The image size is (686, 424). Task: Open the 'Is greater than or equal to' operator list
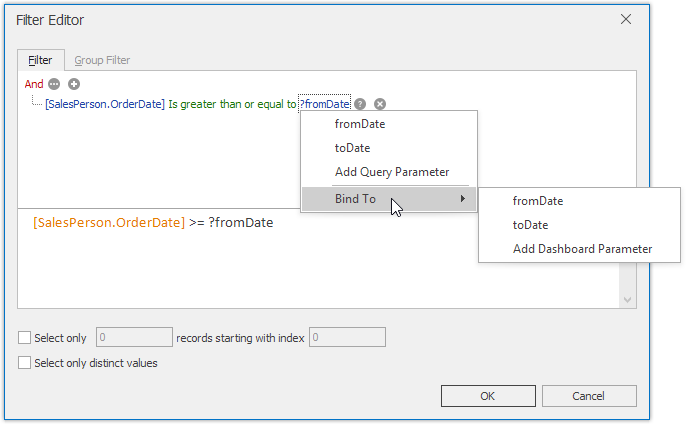point(232,104)
